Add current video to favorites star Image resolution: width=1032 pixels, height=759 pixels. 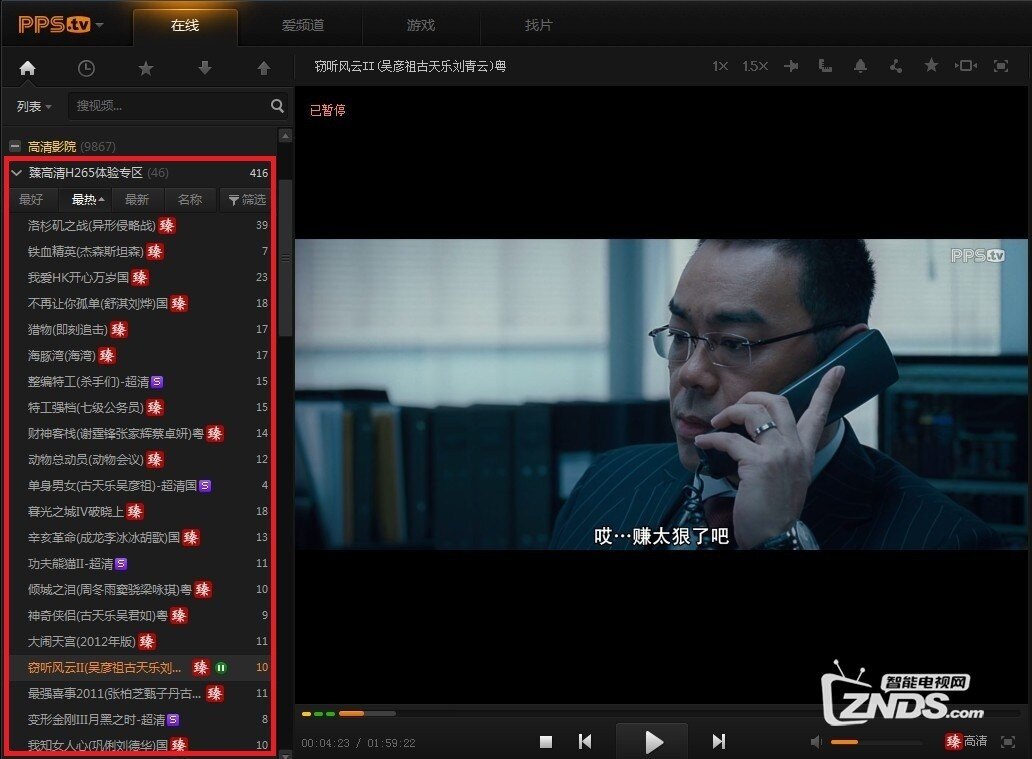click(931, 65)
